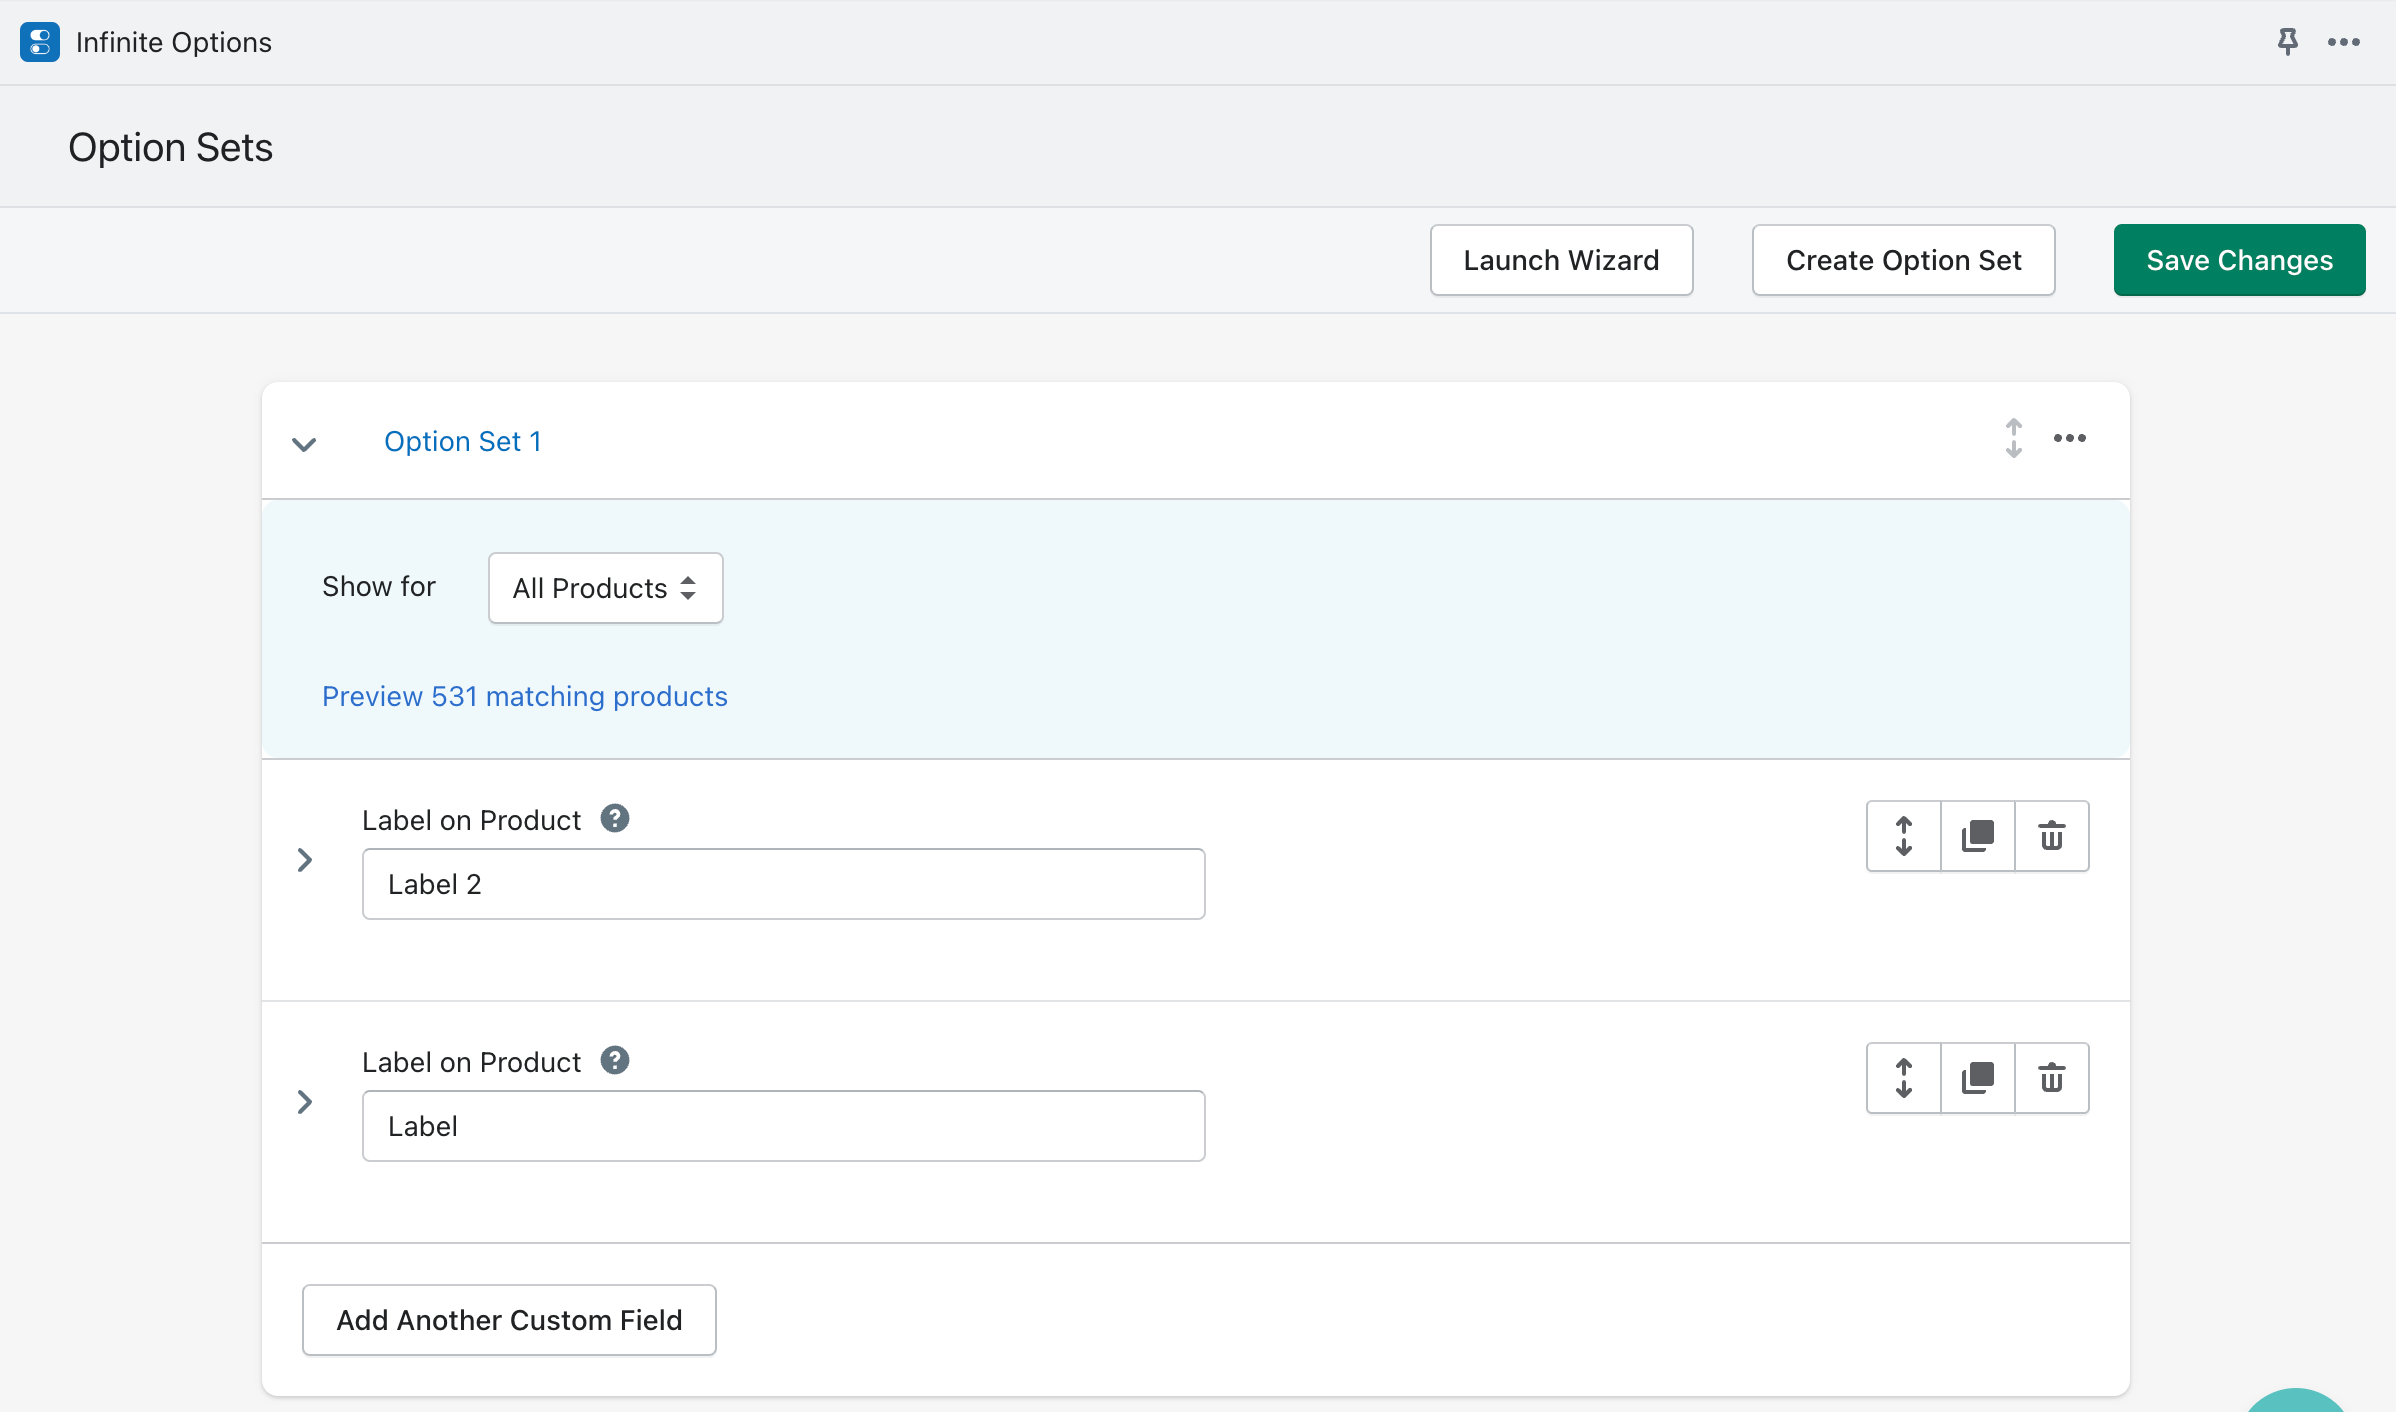Pin the Infinite Options app

(2287, 42)
